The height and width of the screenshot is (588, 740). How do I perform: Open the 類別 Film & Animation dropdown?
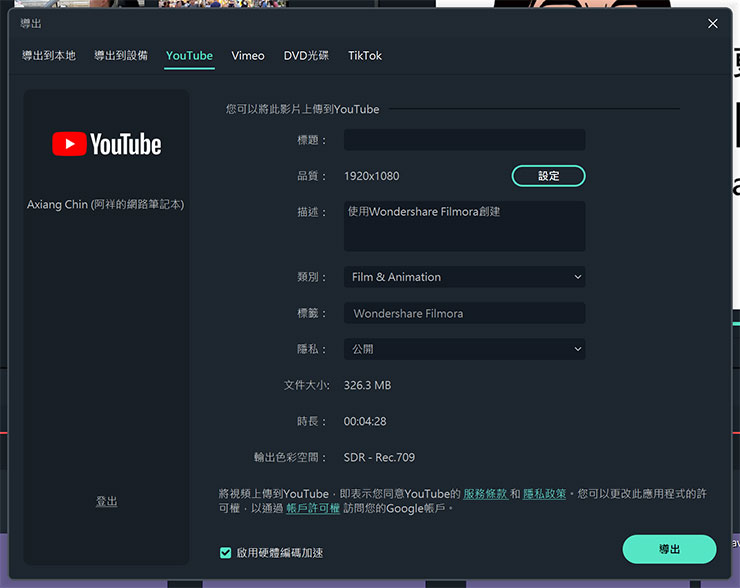tap(464, 277)
